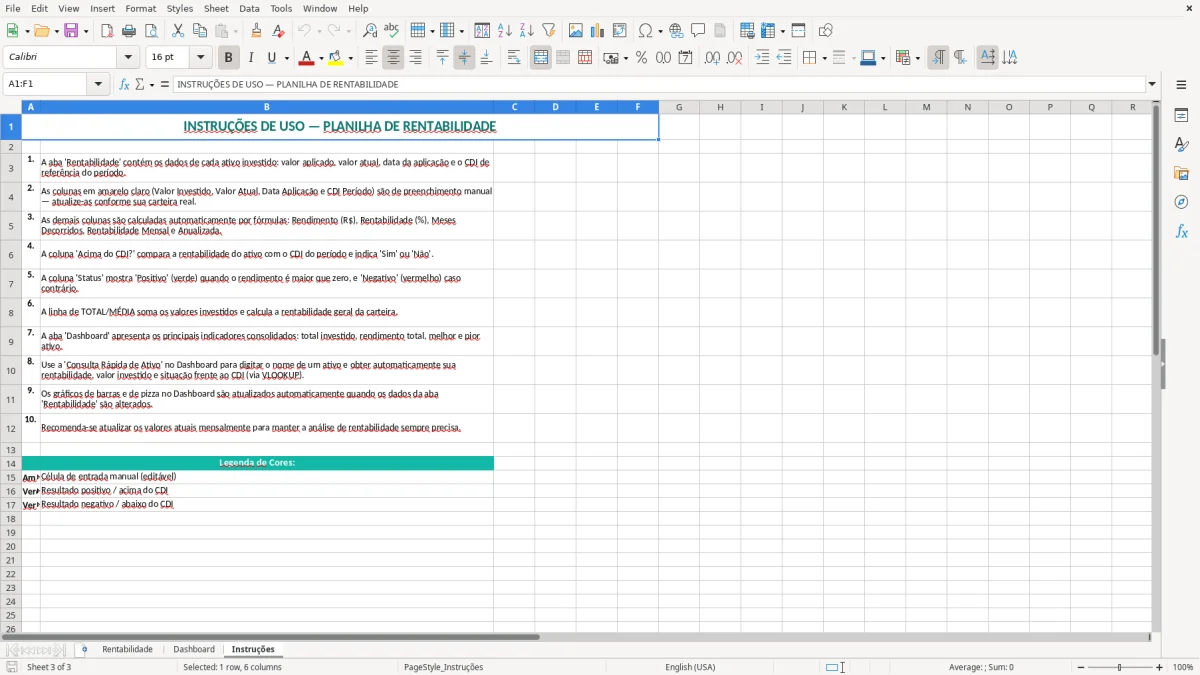1200x675 pixels.
Task: Toggle align left
Action: pos(371,58)
